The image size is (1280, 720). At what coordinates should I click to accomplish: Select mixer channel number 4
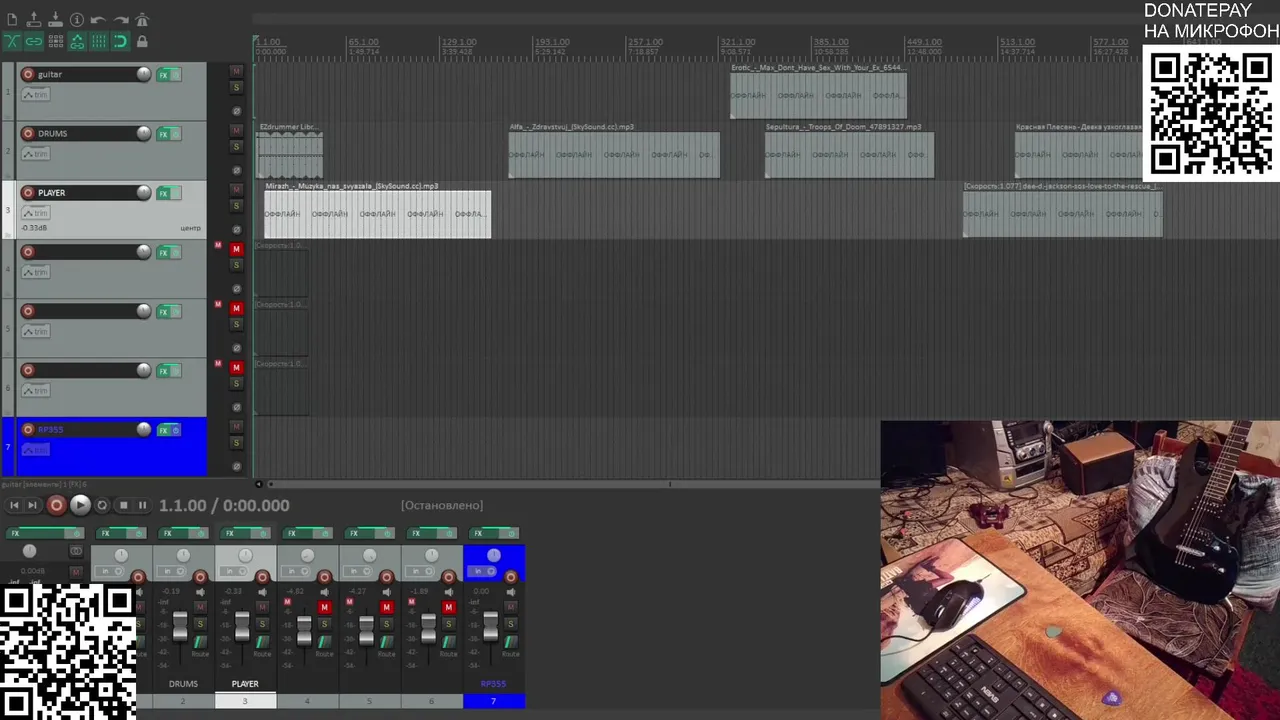coord(307,701)
